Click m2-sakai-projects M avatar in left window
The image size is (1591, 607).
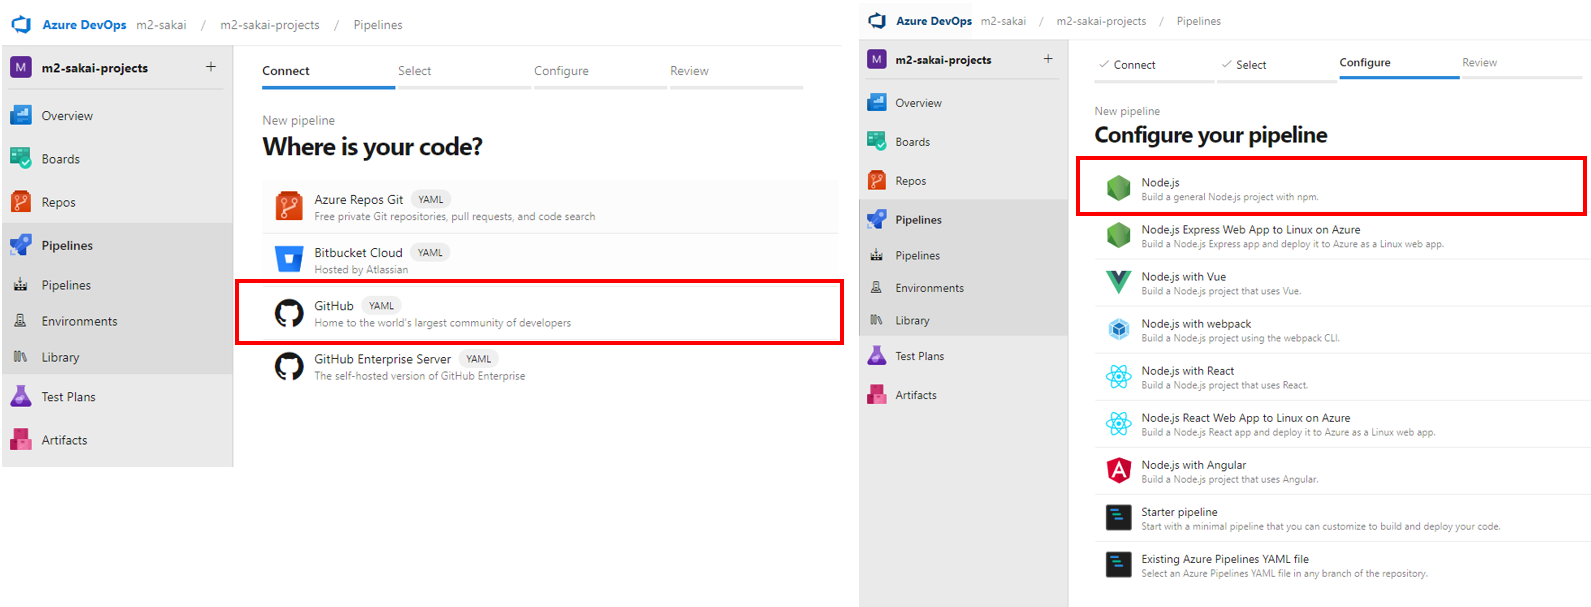pos(21,67)
